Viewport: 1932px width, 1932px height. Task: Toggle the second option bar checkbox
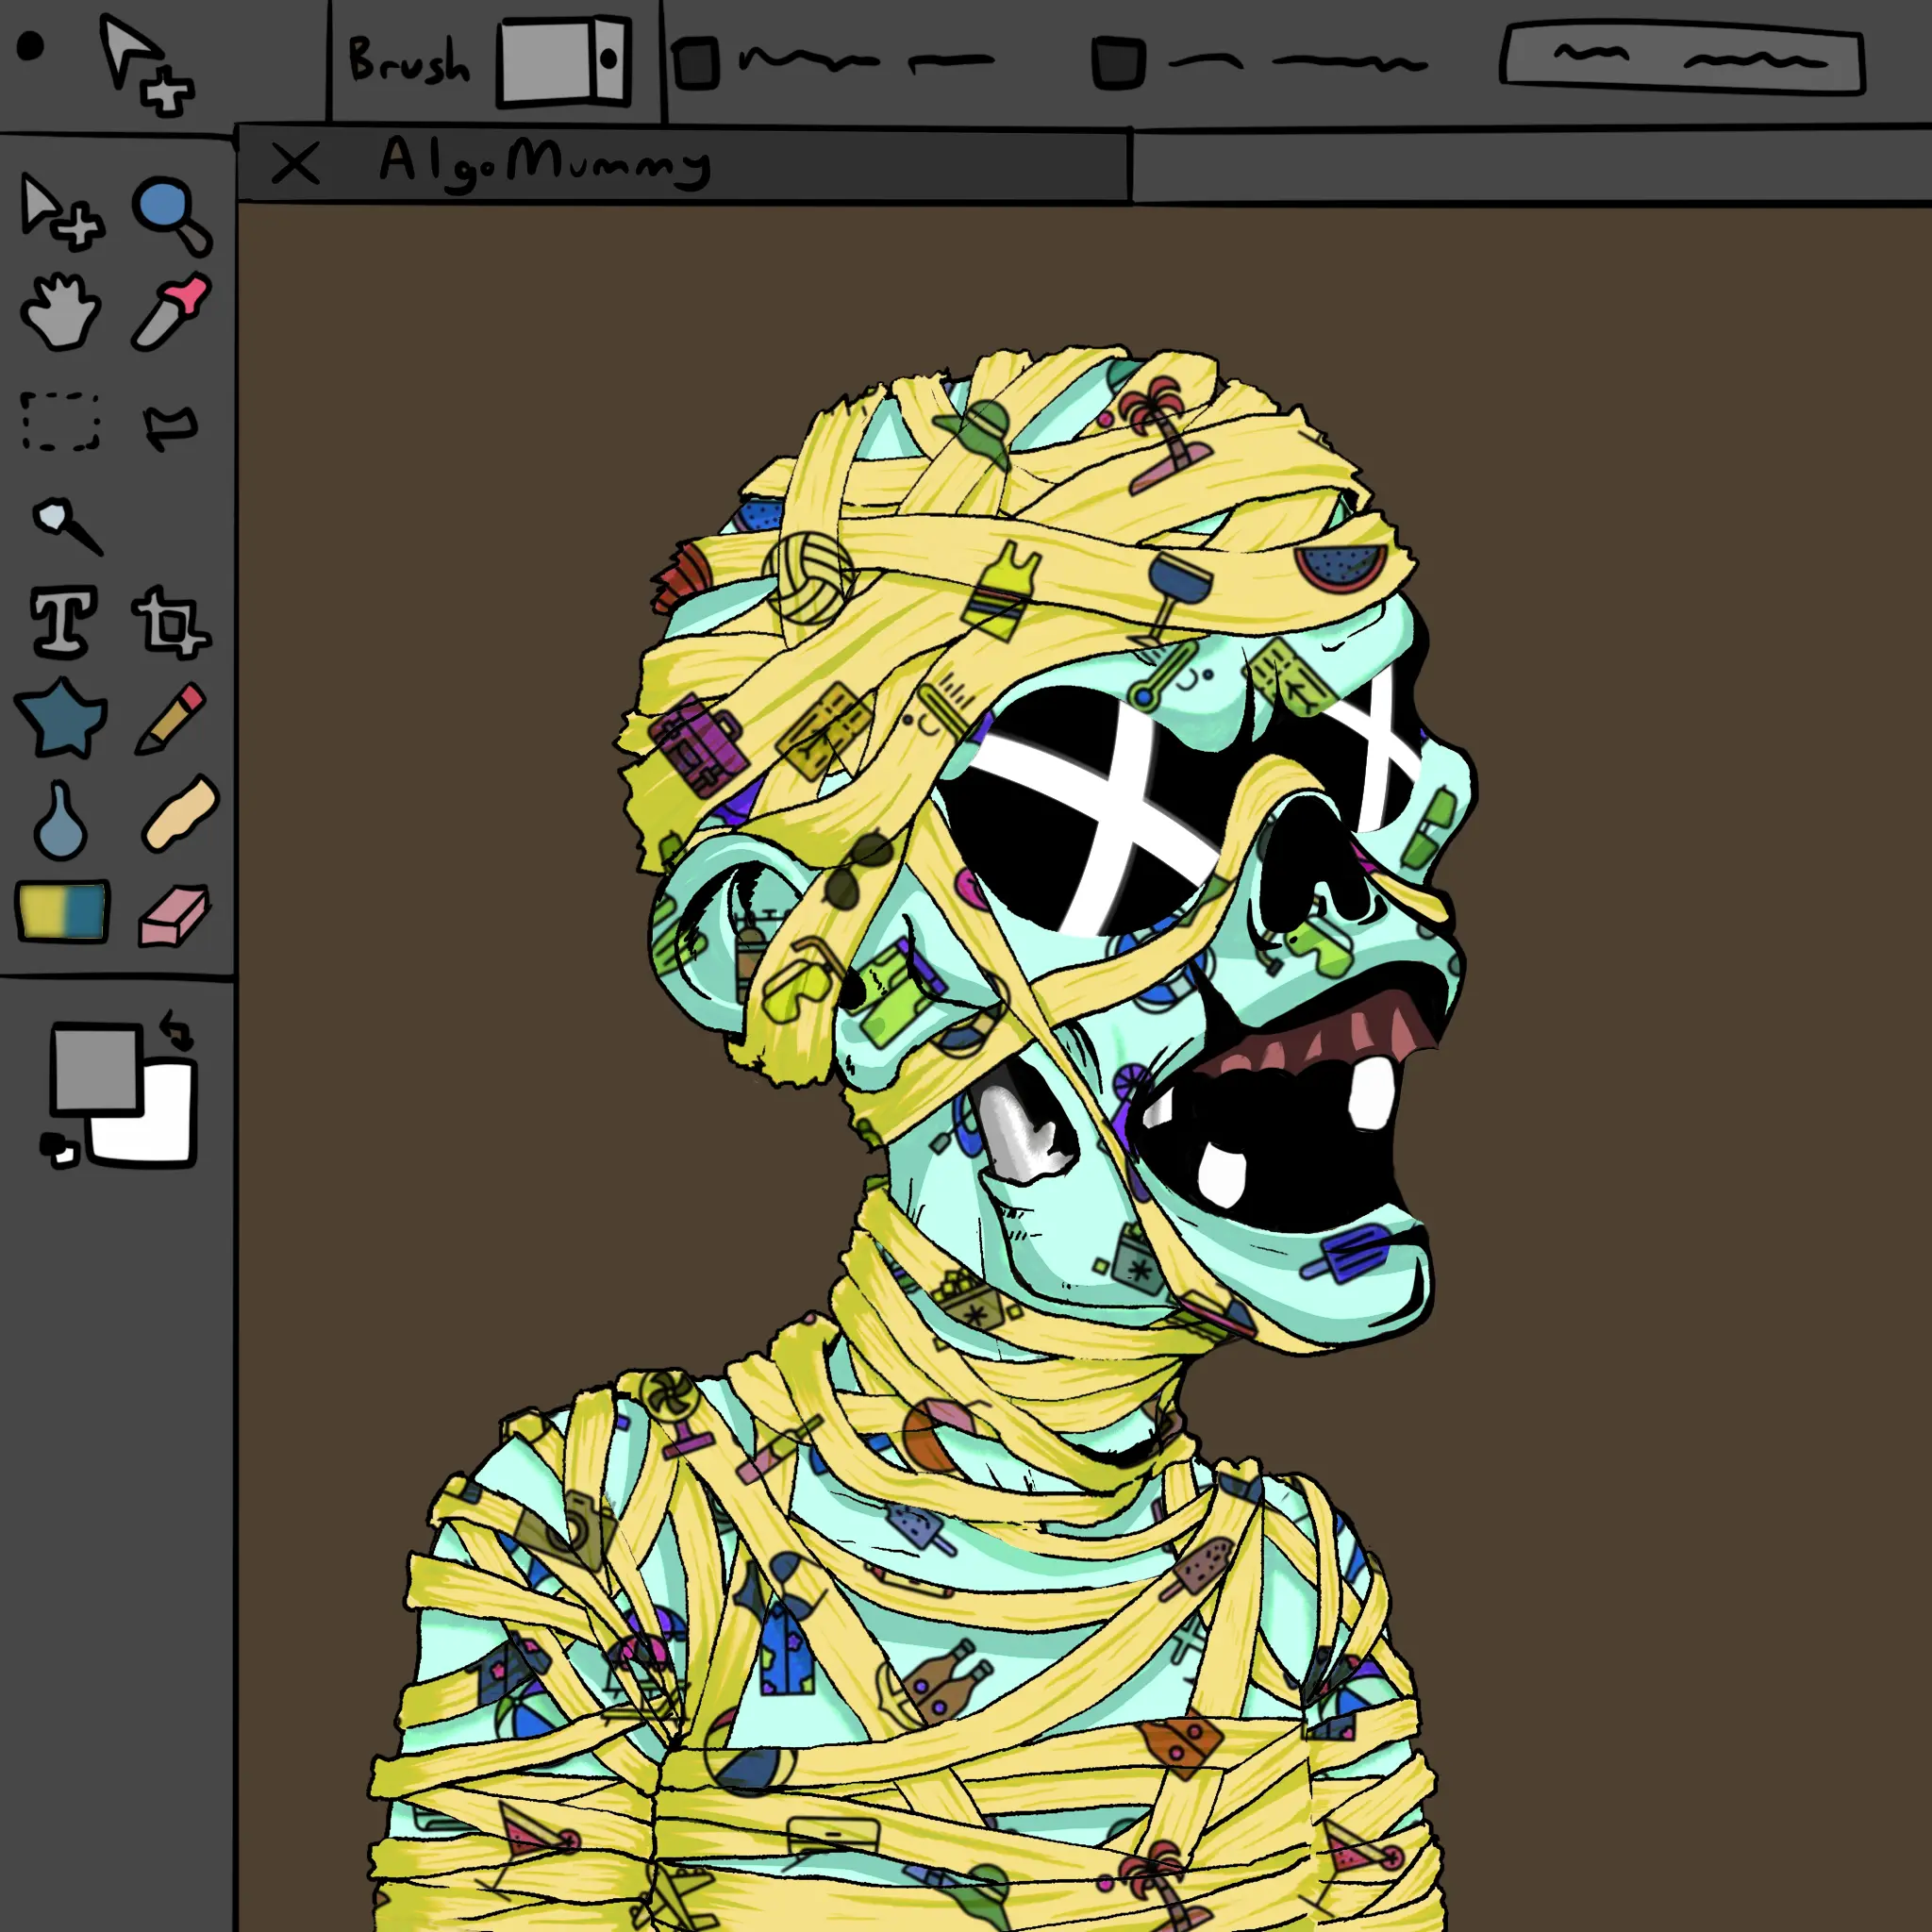click(1117, 63)
